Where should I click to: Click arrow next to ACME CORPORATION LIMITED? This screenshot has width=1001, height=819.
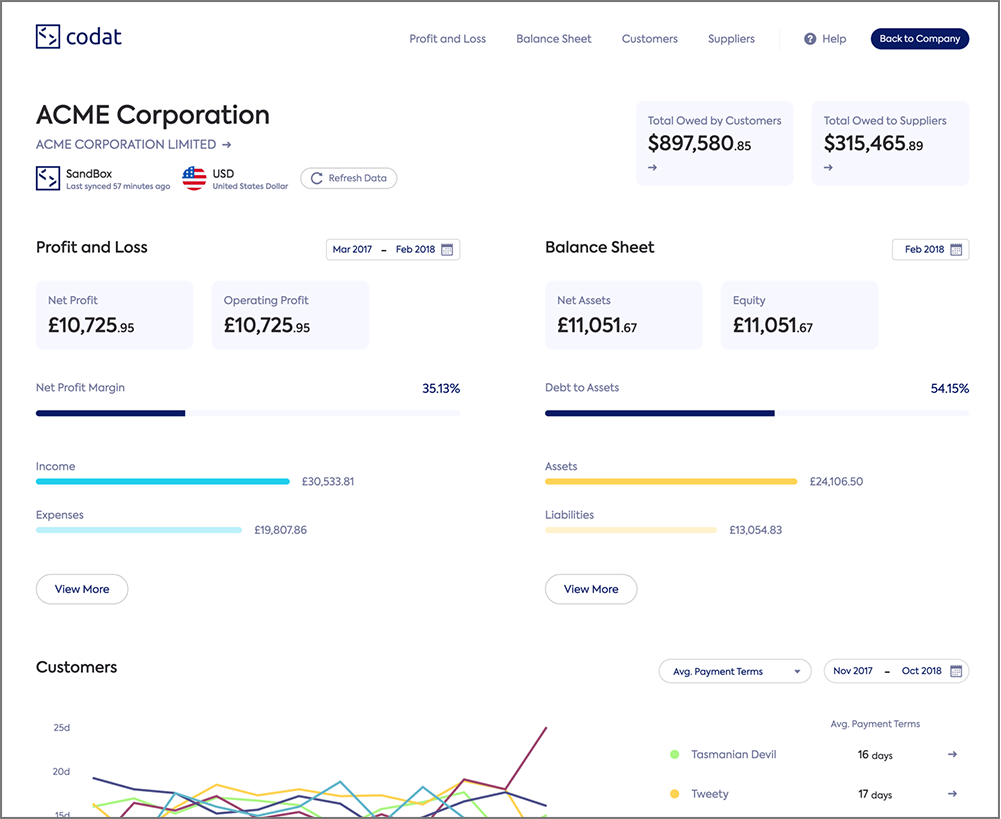[x=226, y=145]
